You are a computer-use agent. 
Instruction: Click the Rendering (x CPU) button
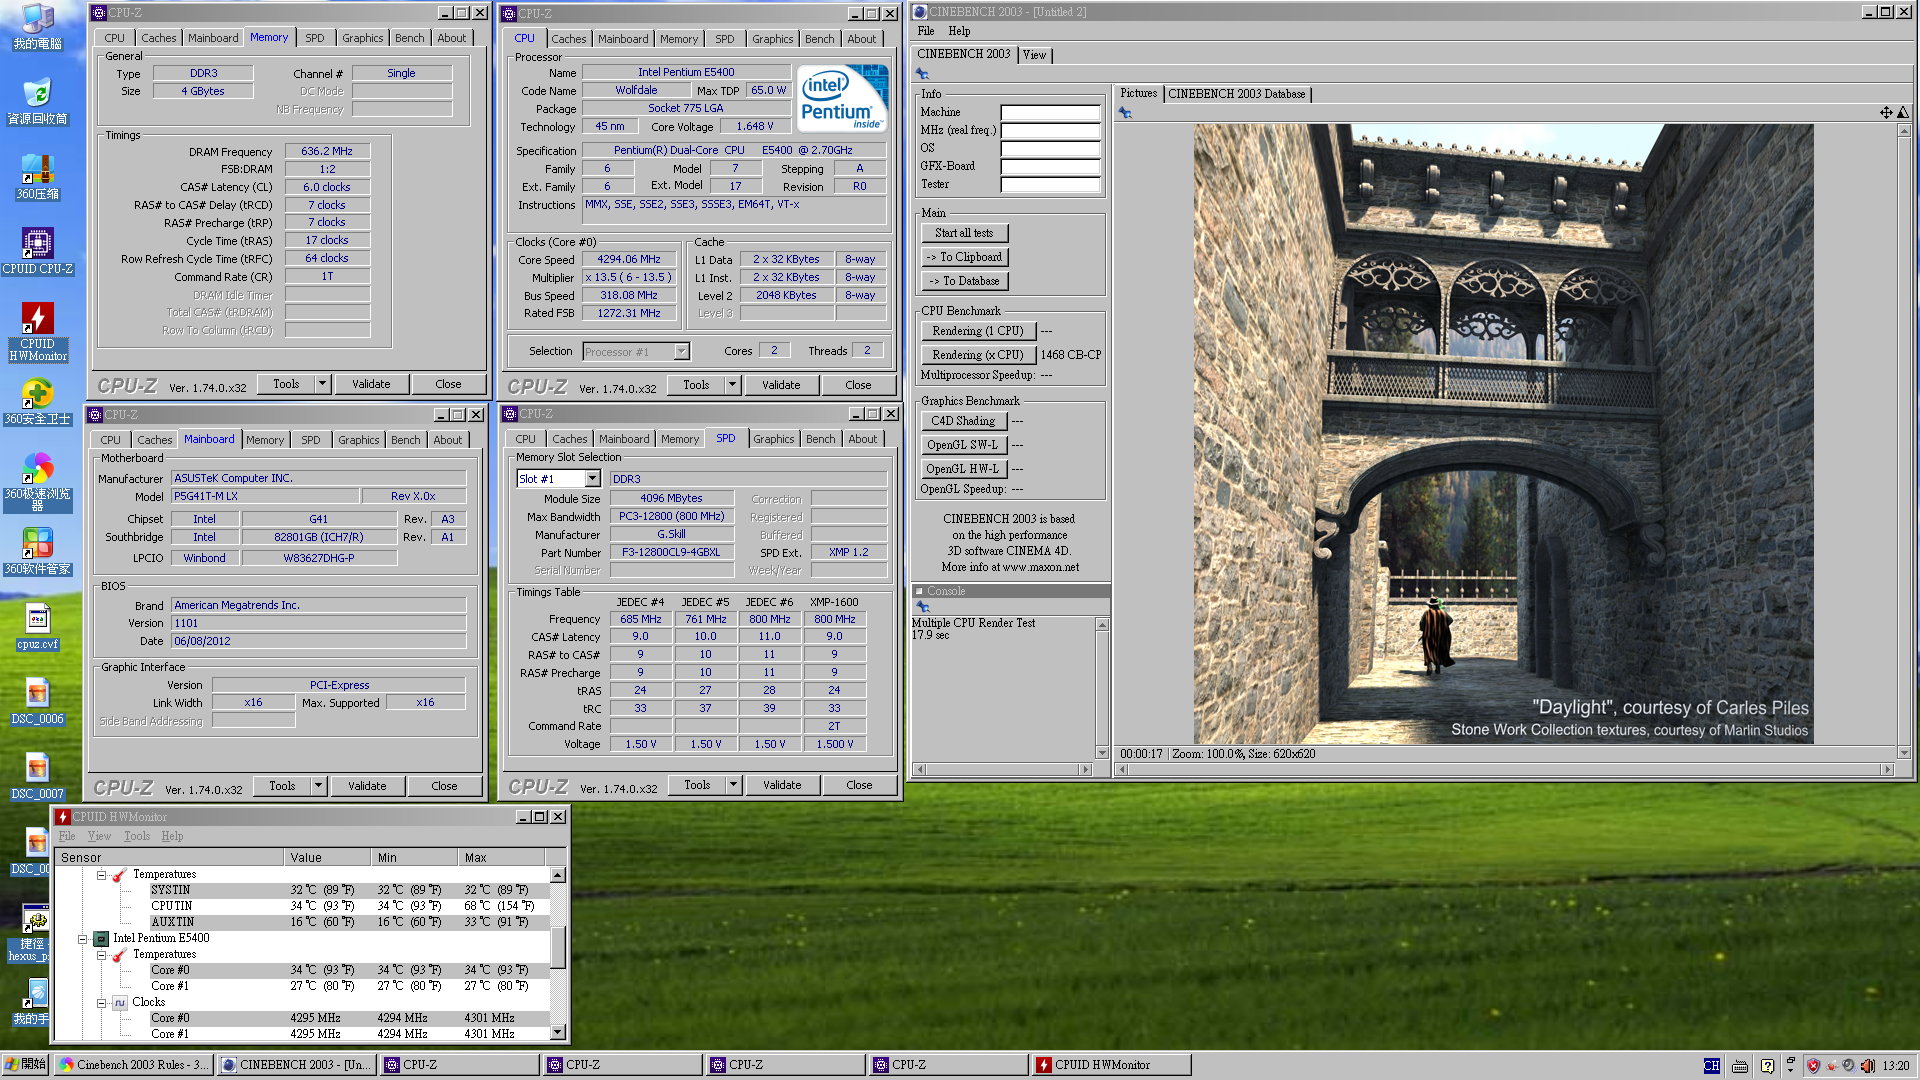978,355
